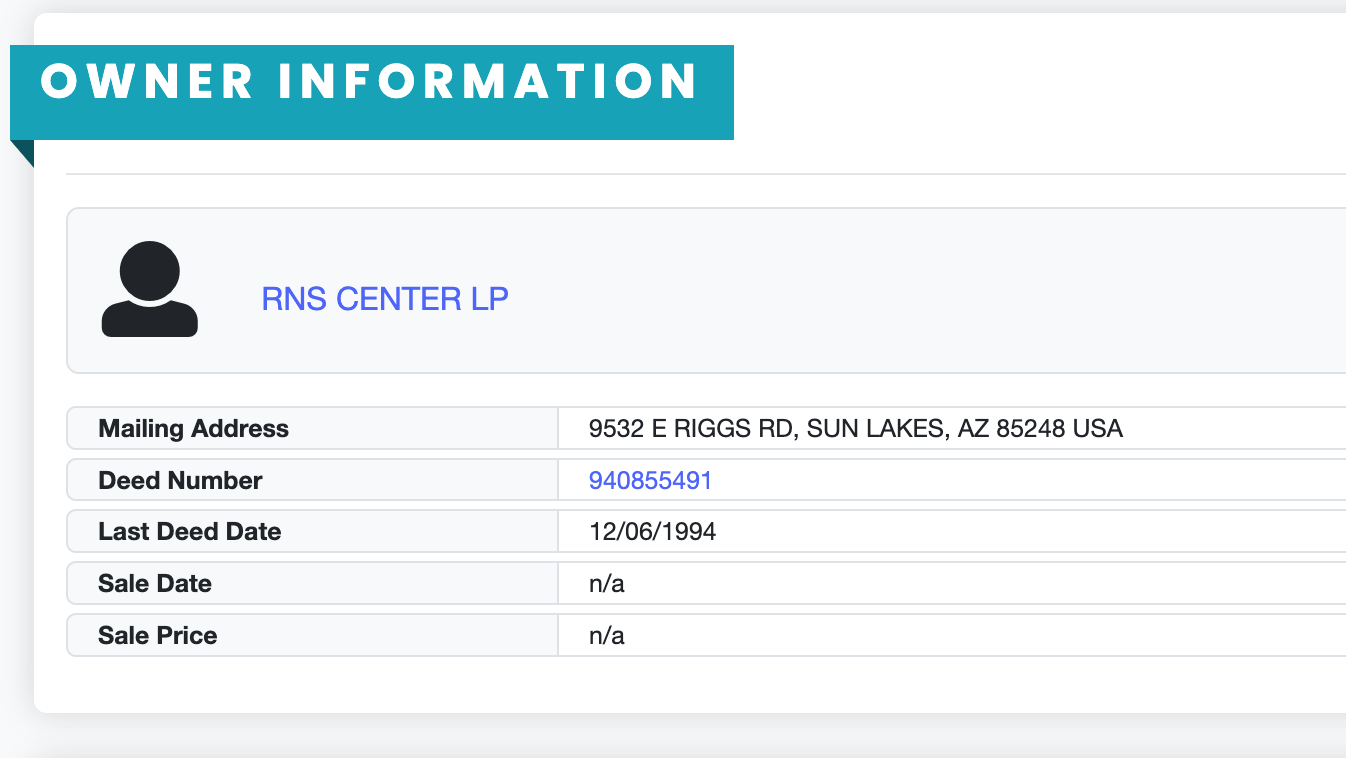Select the Mailing Address row label
This screenshot has height=758, width=1346.
point(193,429)
